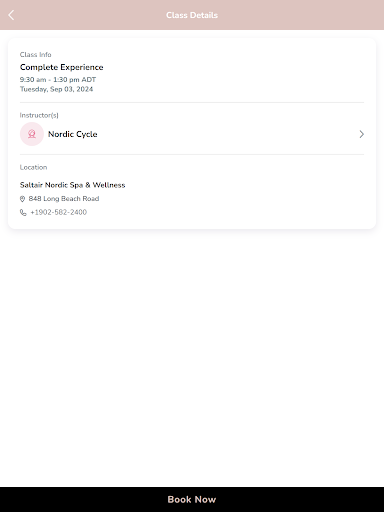Book the class with Book Now
Screen dimensions: 384x512
[192, 499]
